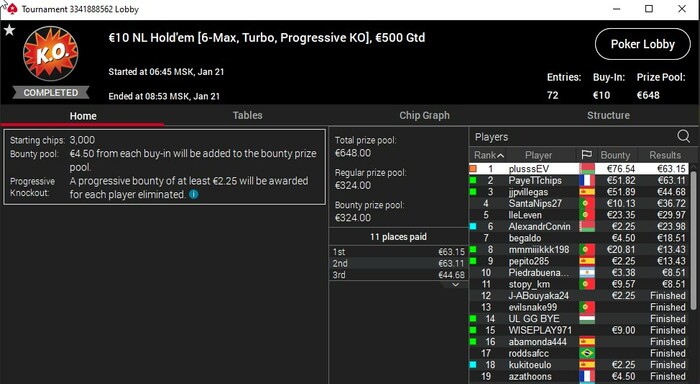
Task: Click the Argentina flag beside Piedrabuena
Action: pos(587,273)
